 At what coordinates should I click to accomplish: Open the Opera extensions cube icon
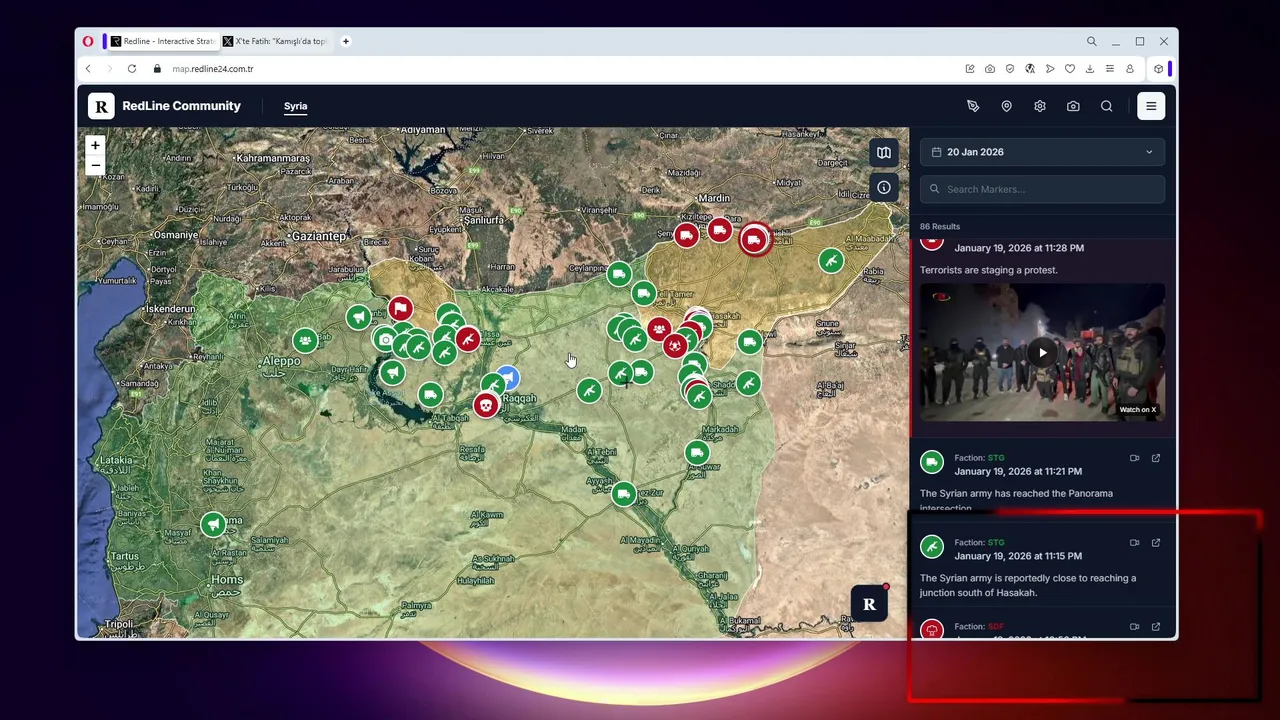tap(1158, 69)
